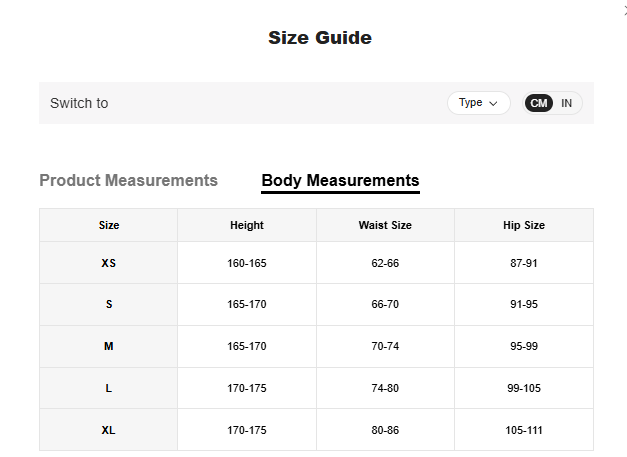Click the Waist Size column header
The height and width of the screenshot is (457, 627).
pyautogui.click(x=385, y=225)
